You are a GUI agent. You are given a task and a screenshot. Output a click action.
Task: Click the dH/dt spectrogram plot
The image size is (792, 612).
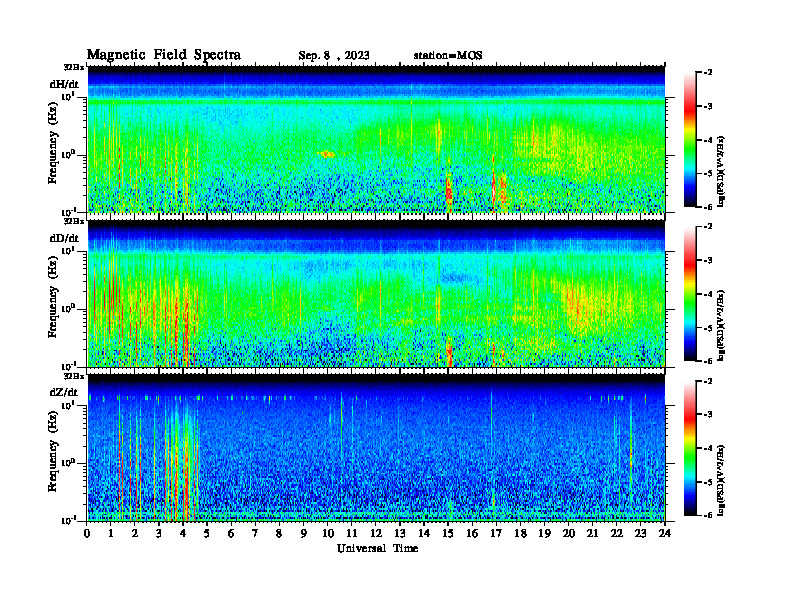point(376,139)
